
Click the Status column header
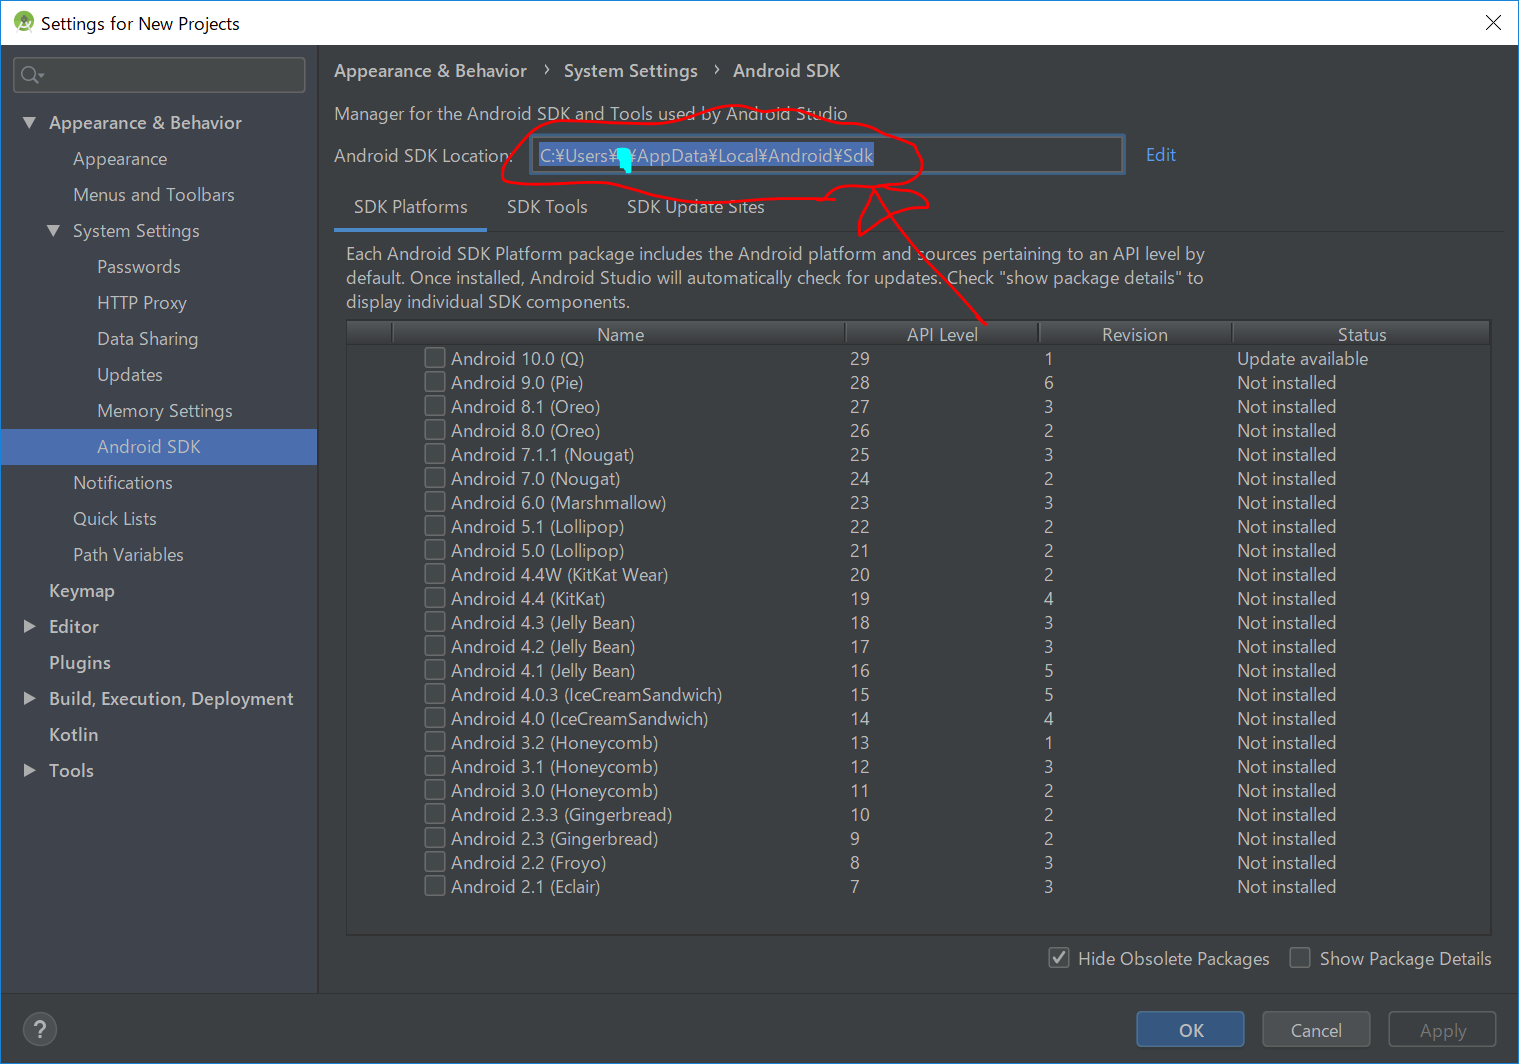(1361, 334)
